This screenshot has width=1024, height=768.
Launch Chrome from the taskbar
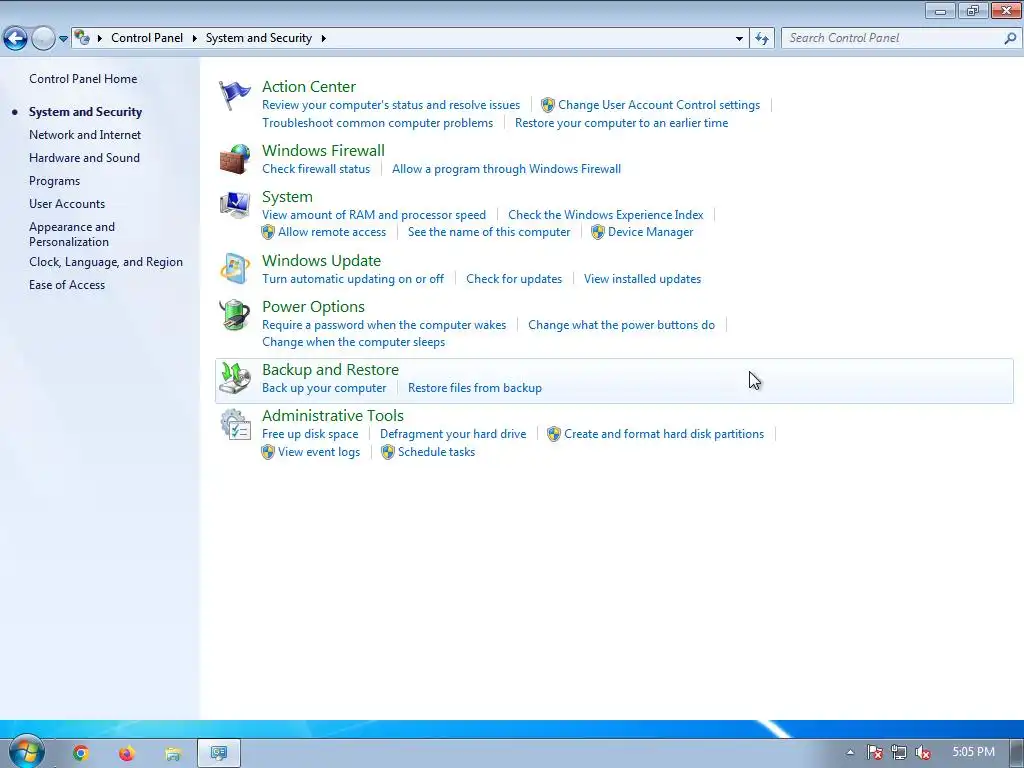[80, 754]
